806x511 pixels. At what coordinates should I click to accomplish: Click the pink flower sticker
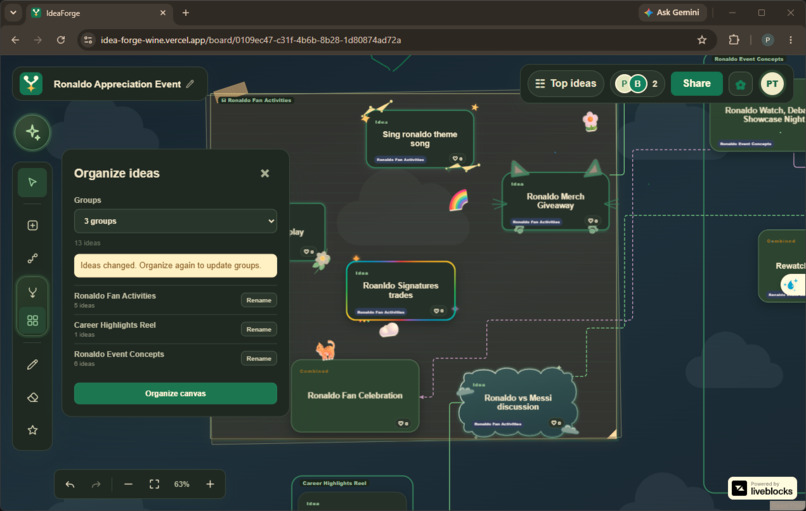[590, 122]
